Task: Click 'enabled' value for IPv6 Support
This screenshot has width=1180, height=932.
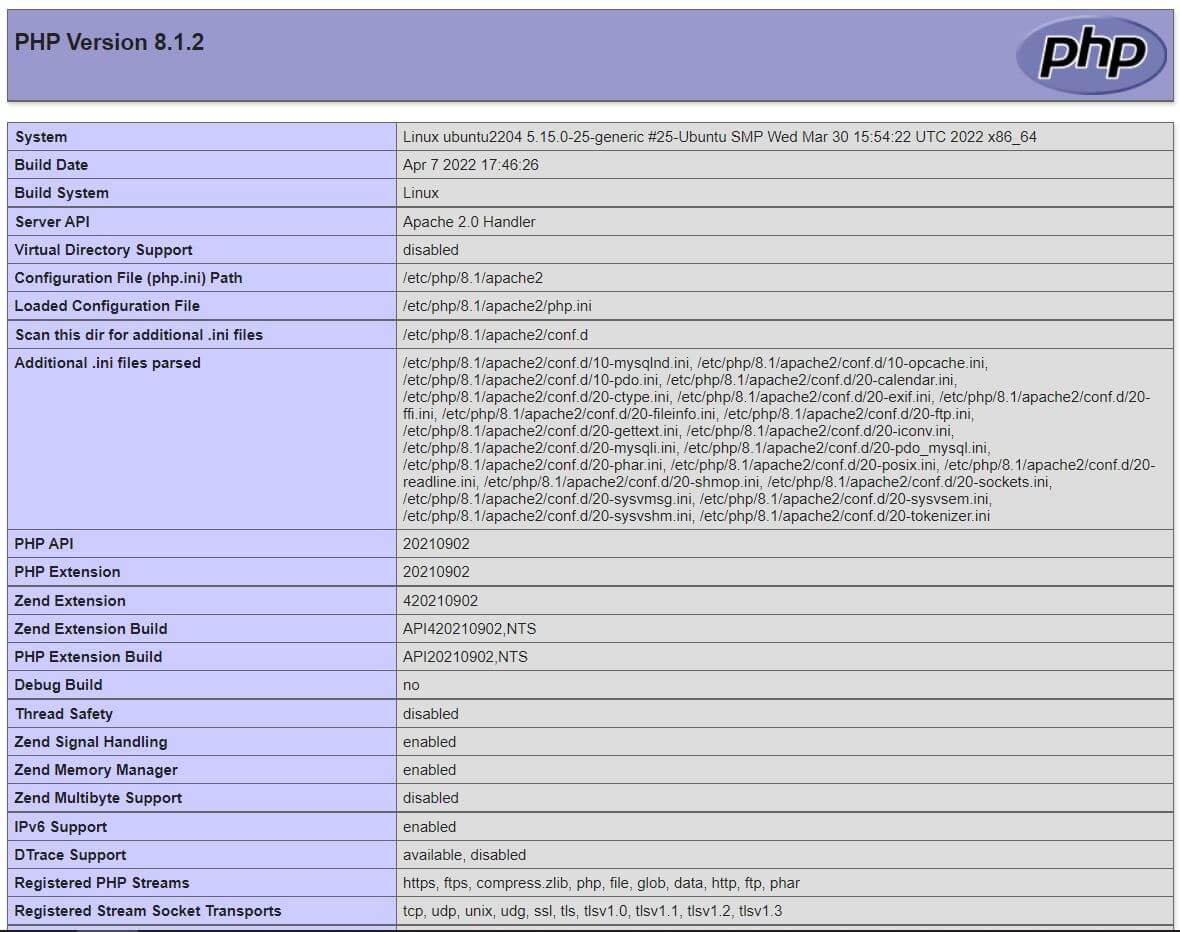Action: point(429,827)
